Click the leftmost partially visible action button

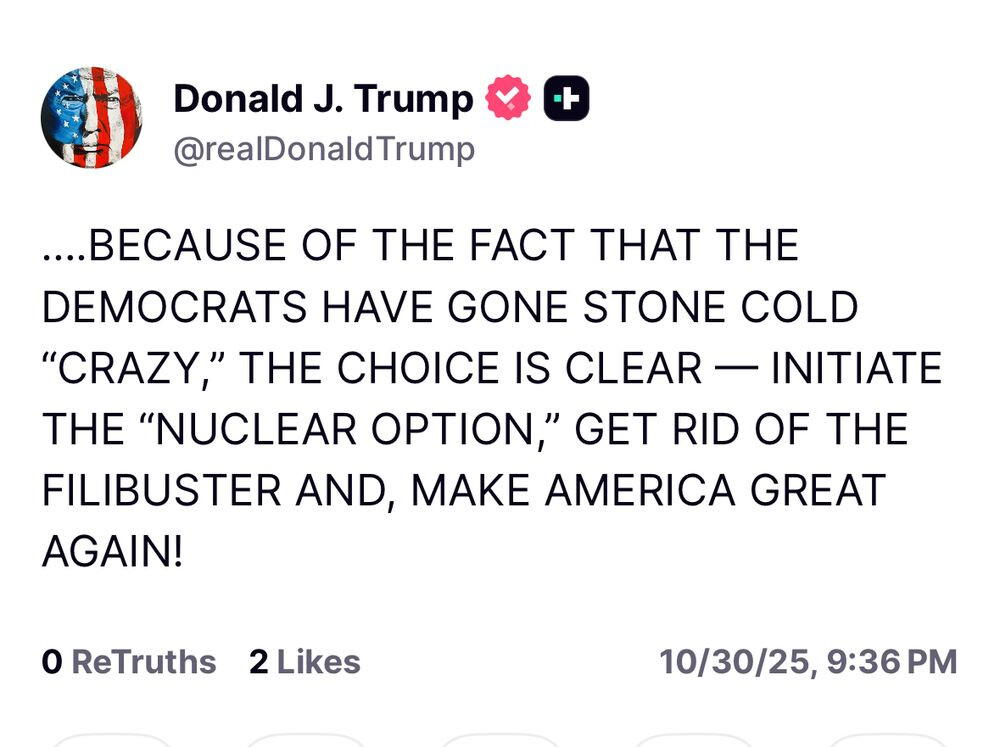coord(110,740)
